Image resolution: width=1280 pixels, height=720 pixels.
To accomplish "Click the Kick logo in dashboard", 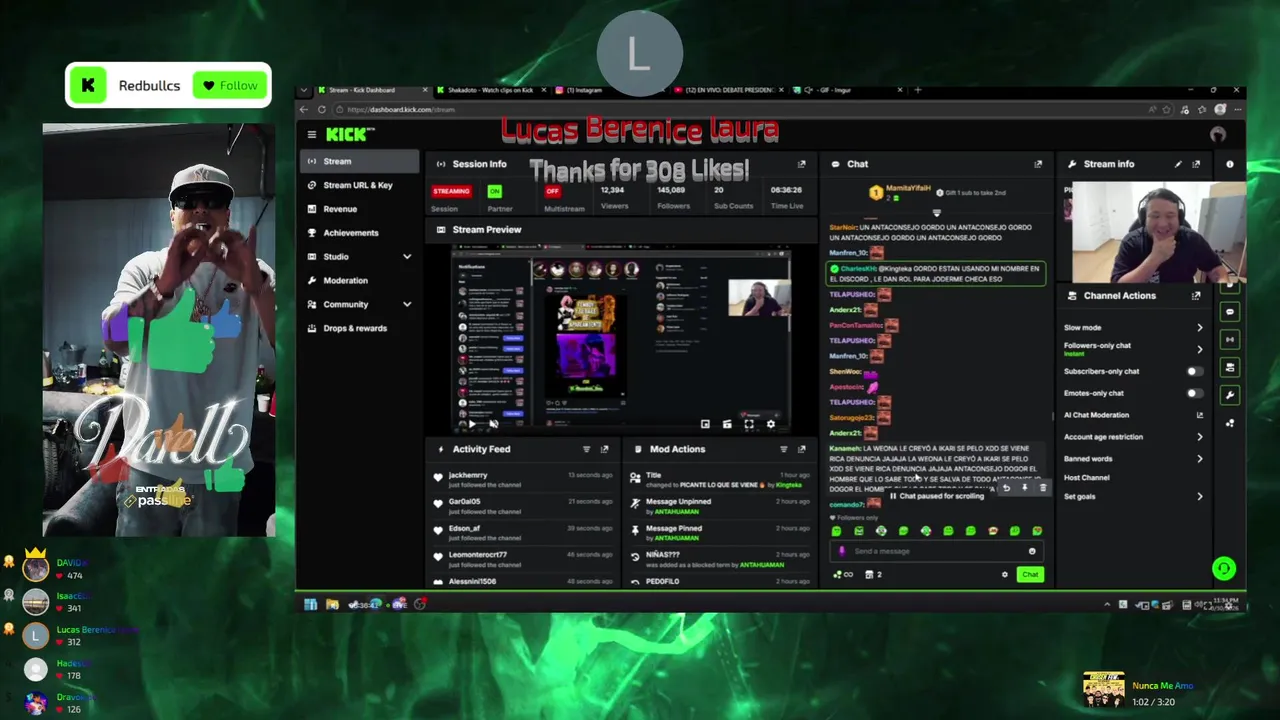I will [x=350, y=135].
